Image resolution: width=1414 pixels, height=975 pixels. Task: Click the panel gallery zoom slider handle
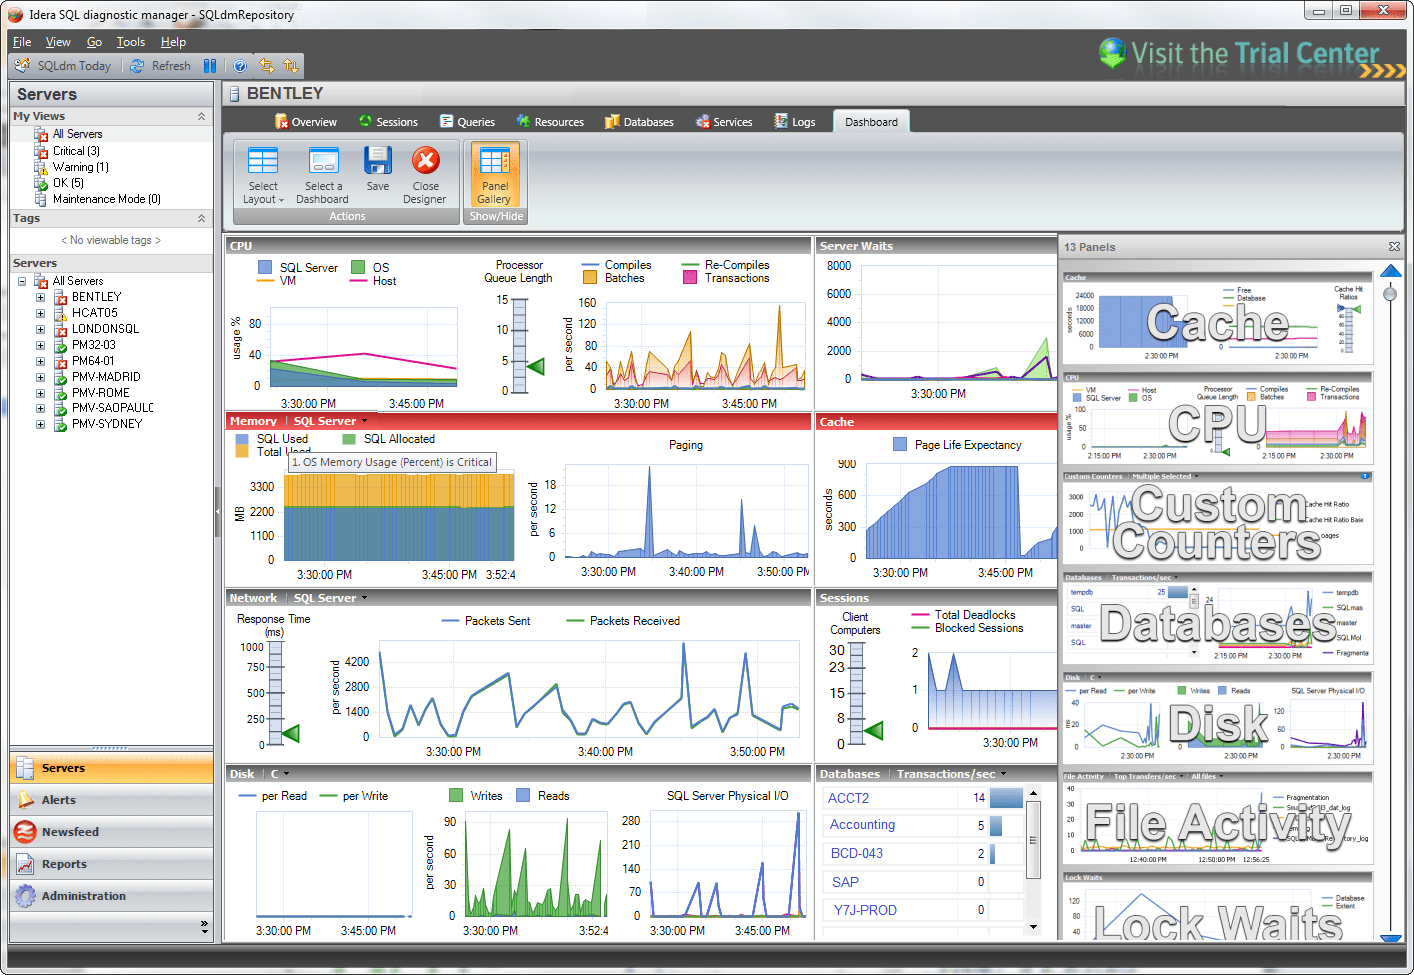(x=1390, y=294)
